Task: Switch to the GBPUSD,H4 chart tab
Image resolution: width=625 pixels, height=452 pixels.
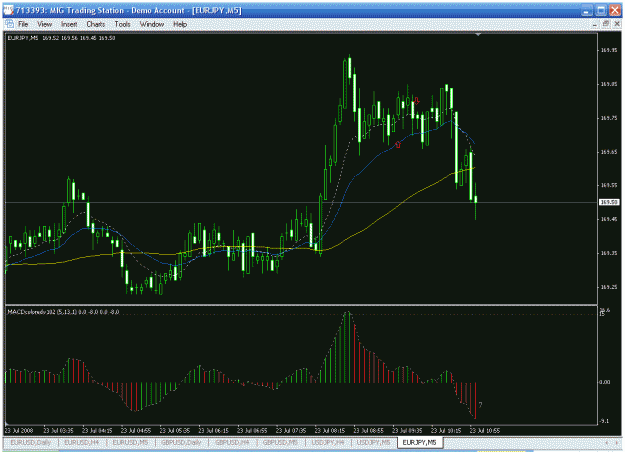Action: point(232,442)
